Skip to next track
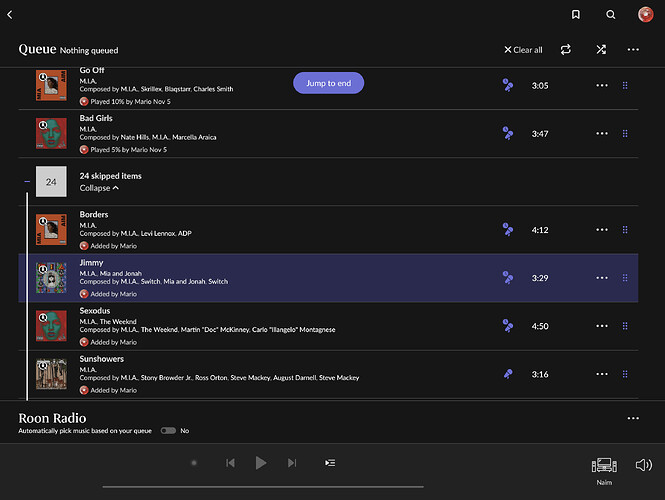 pyautogui.click(x=292, y=463)
